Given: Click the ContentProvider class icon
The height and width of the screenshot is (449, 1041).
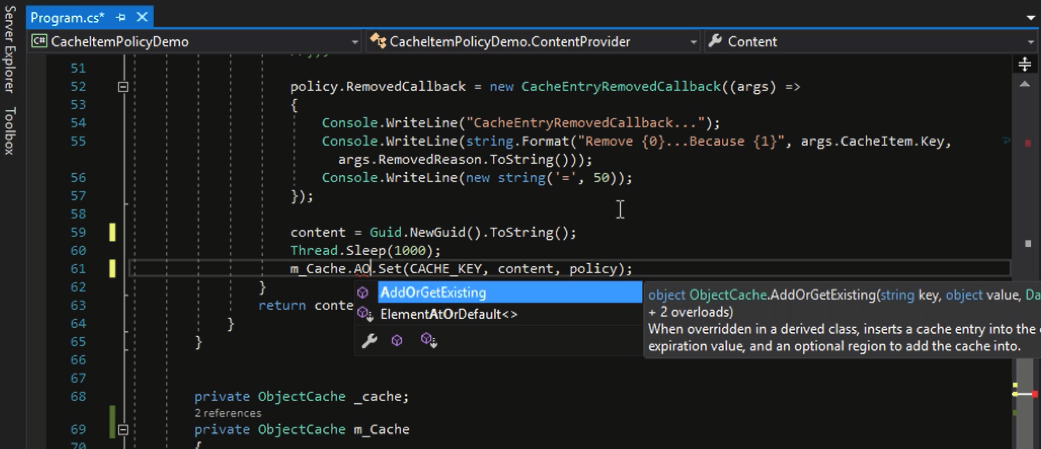Looking at the screenshot, I should point(378,41).
